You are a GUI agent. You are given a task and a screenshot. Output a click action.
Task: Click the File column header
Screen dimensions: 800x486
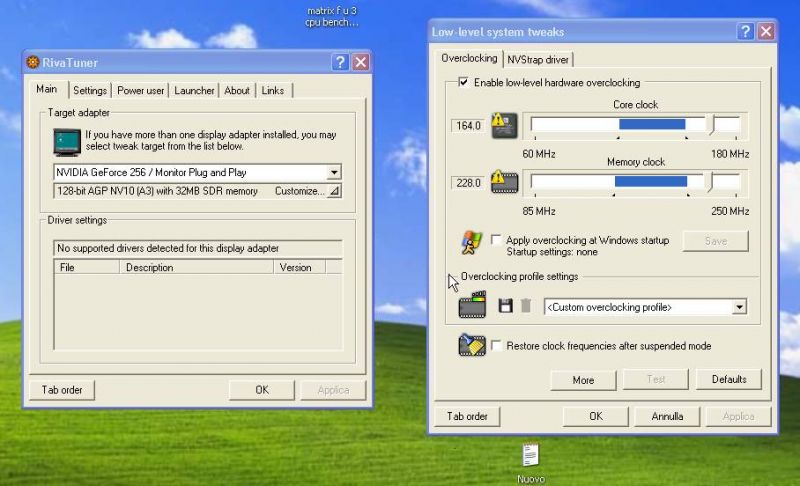tap(87, 267)
